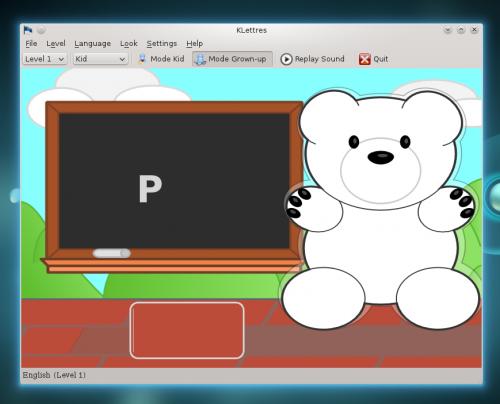This screenshot has width=500, height=404.
Task: Click the Mode Grown-up person icon
Action: [200, 59]
